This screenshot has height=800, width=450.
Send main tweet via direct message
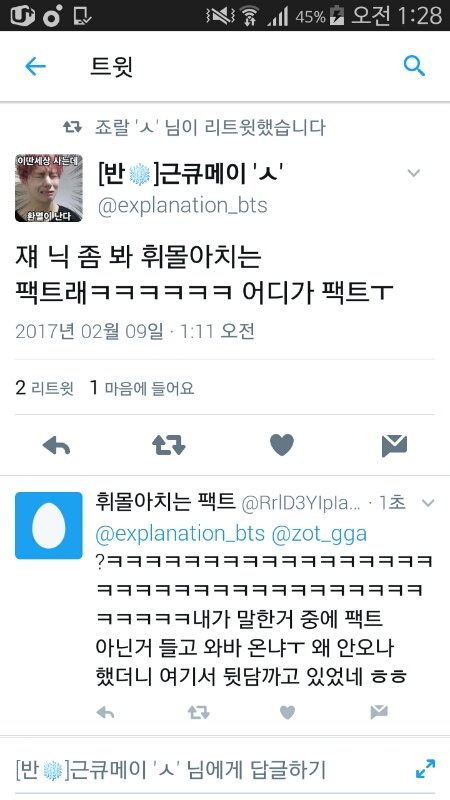(x=394, y=446)
